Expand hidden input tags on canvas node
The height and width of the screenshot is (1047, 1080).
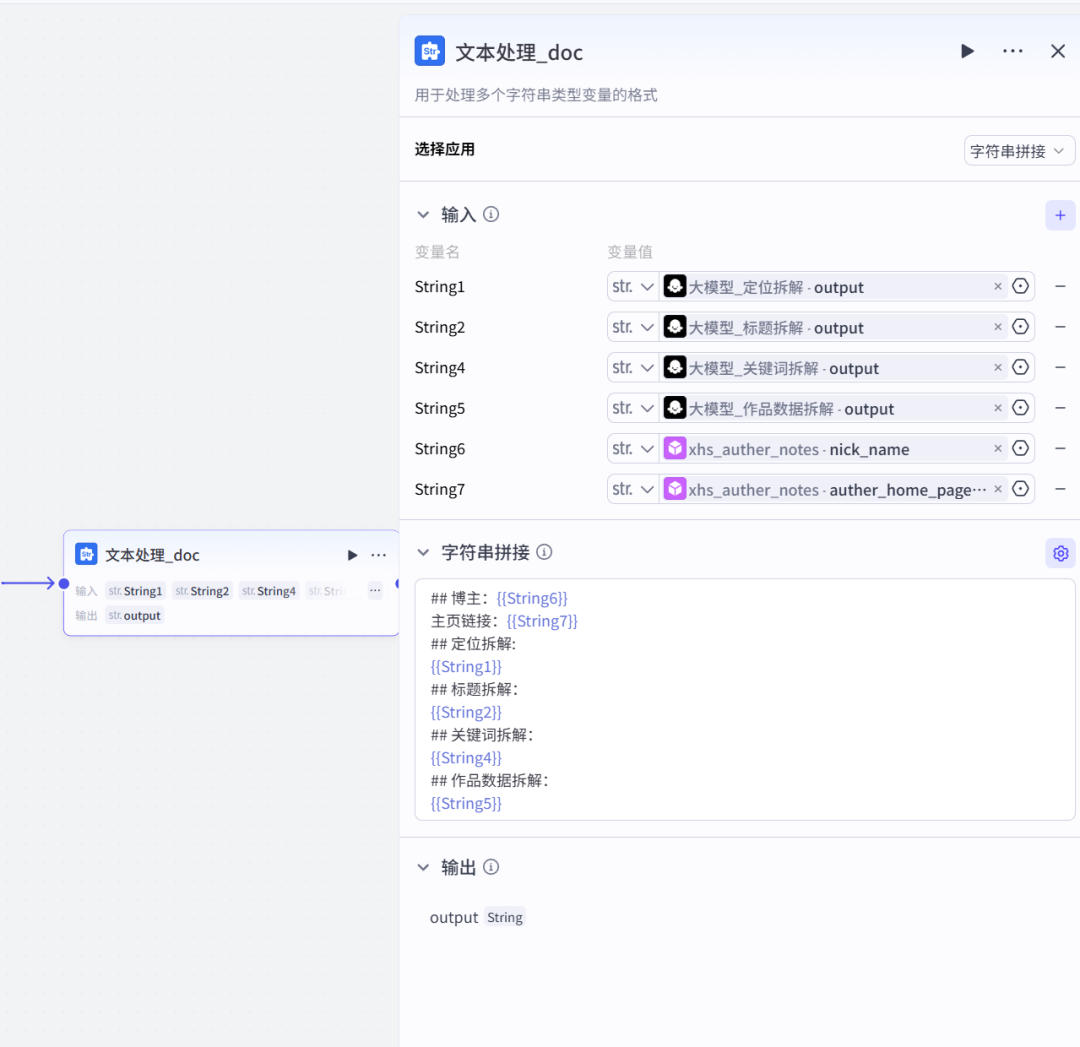tap(375, 590)
